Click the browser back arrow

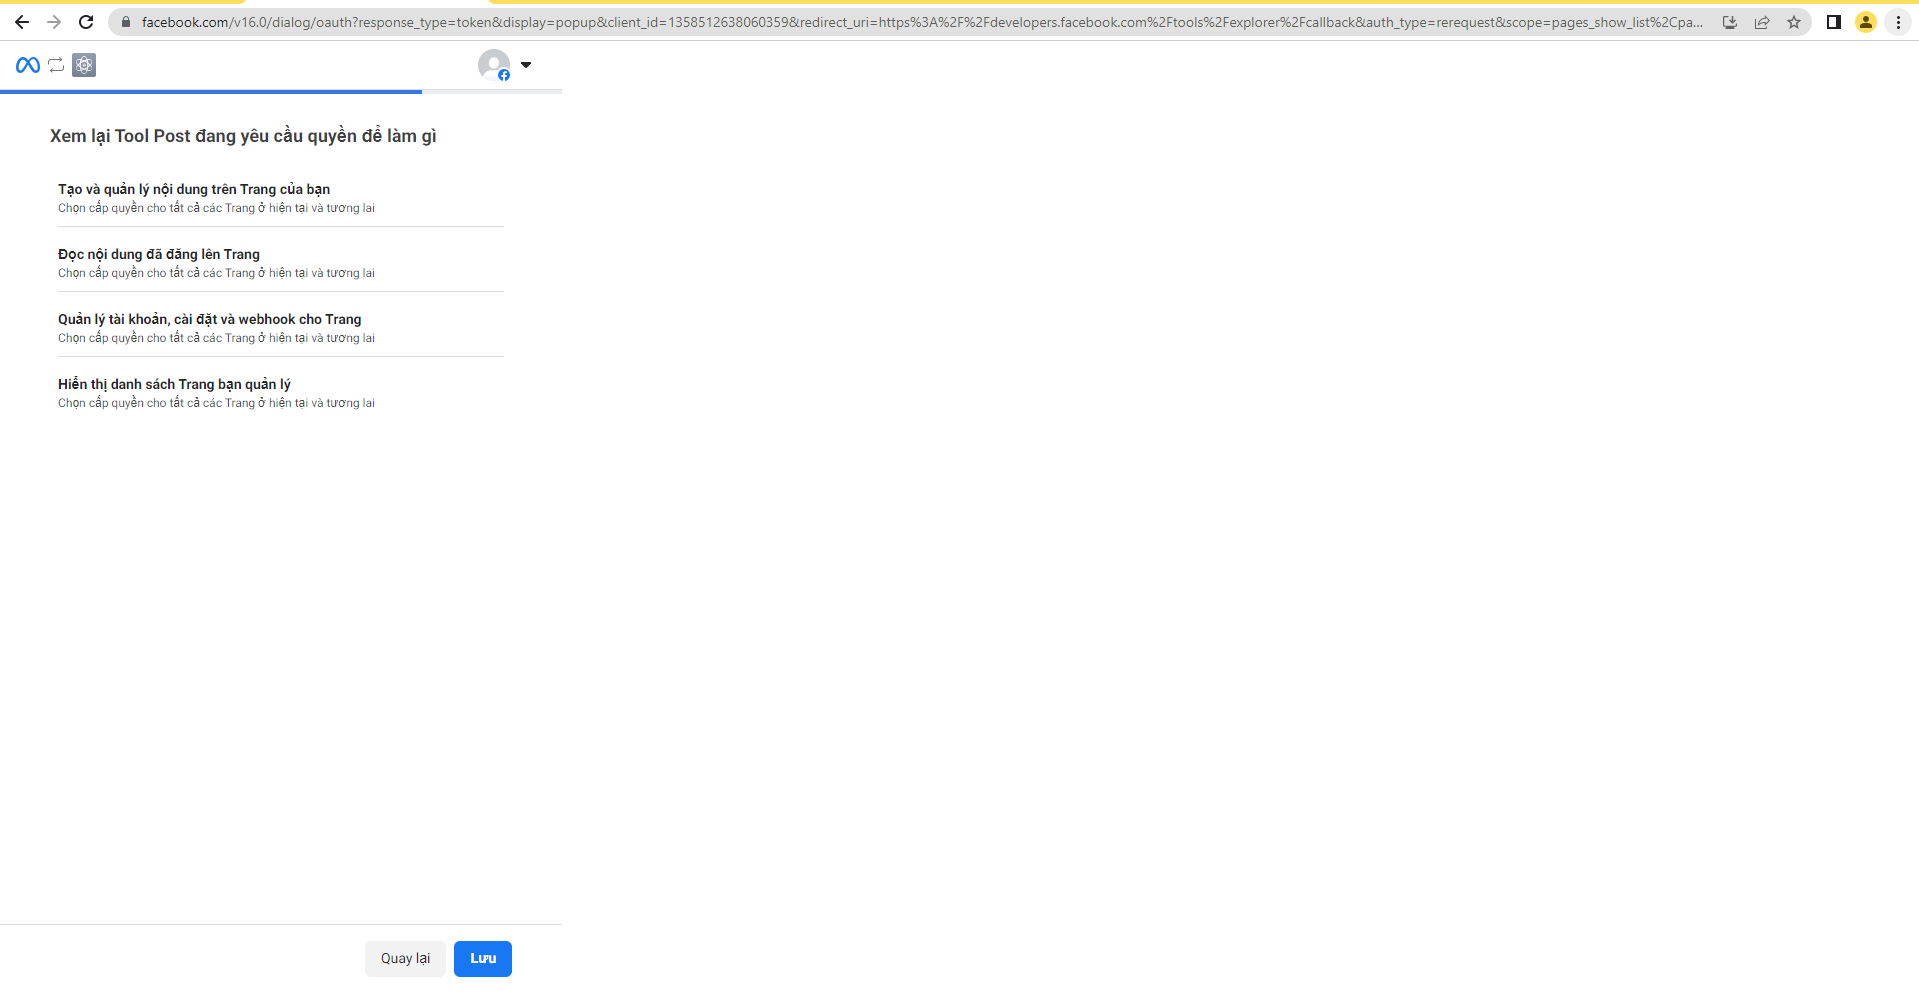22,22
